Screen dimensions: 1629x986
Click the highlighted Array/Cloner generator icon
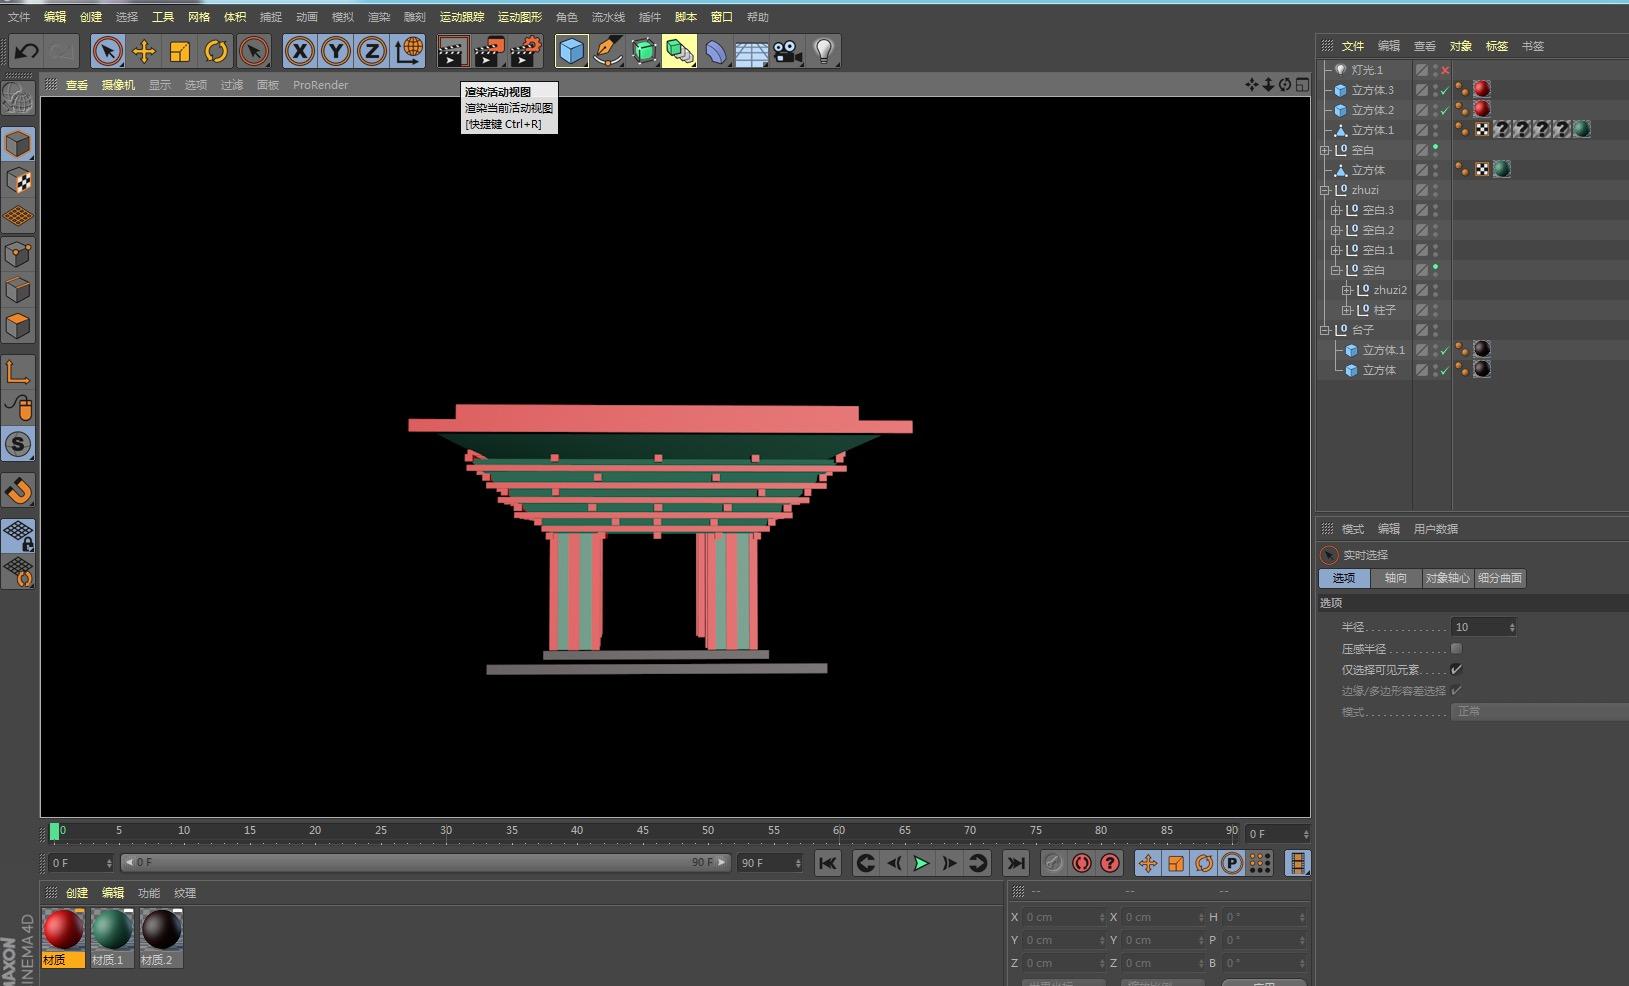[x=680, y=51]
